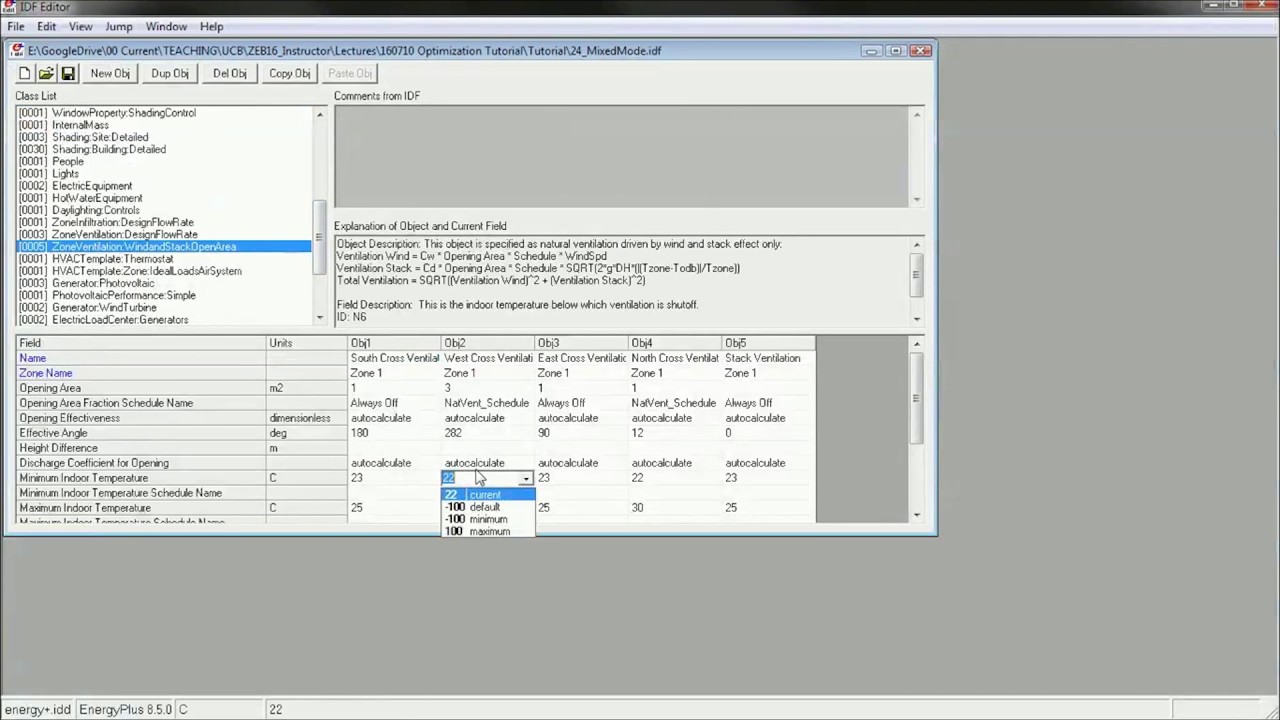
Task: Choose the 22 current option in dropdown
Action: tap(488, 495)
